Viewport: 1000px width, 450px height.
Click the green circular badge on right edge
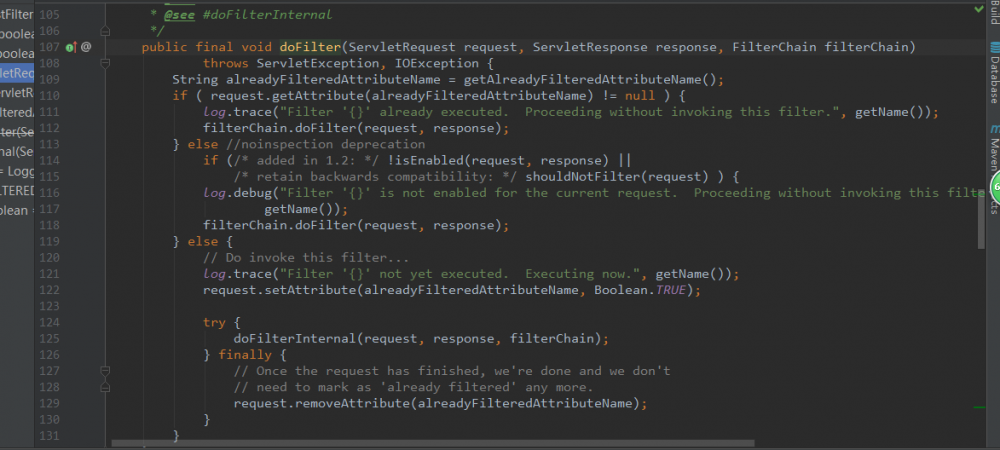coord(995,189)
